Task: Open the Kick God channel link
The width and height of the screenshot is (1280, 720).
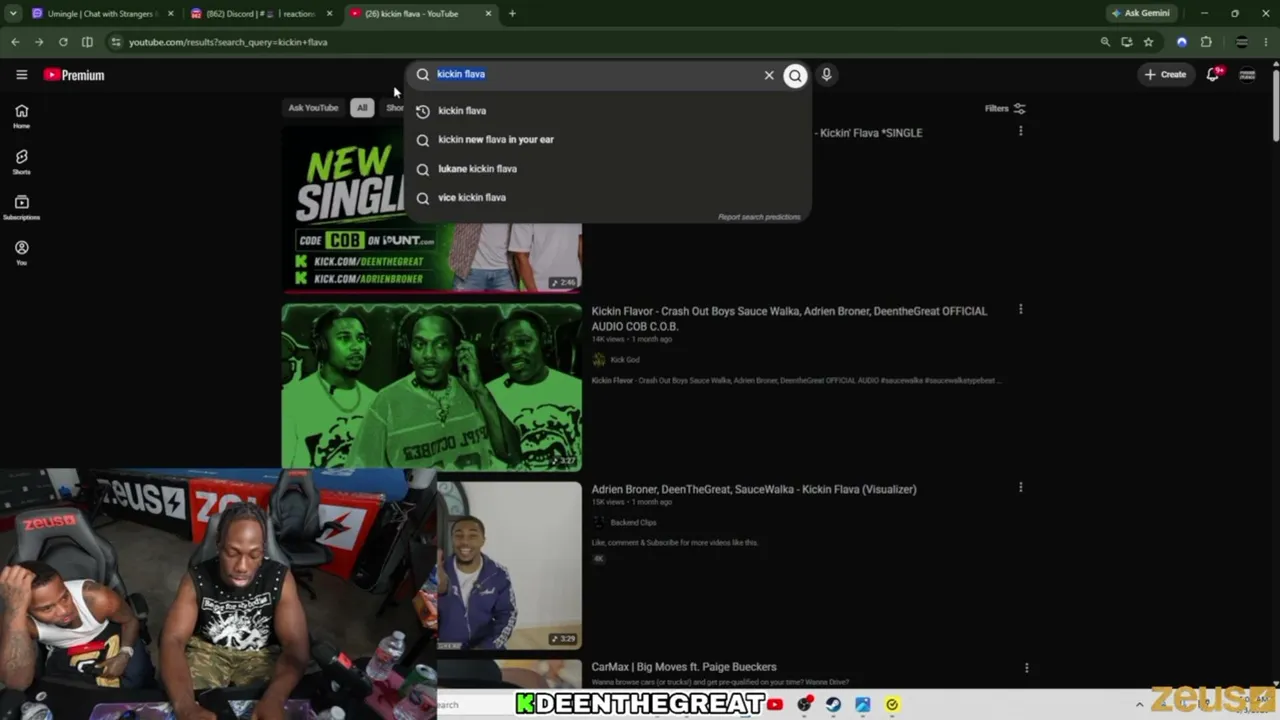Action: [625, 360]
